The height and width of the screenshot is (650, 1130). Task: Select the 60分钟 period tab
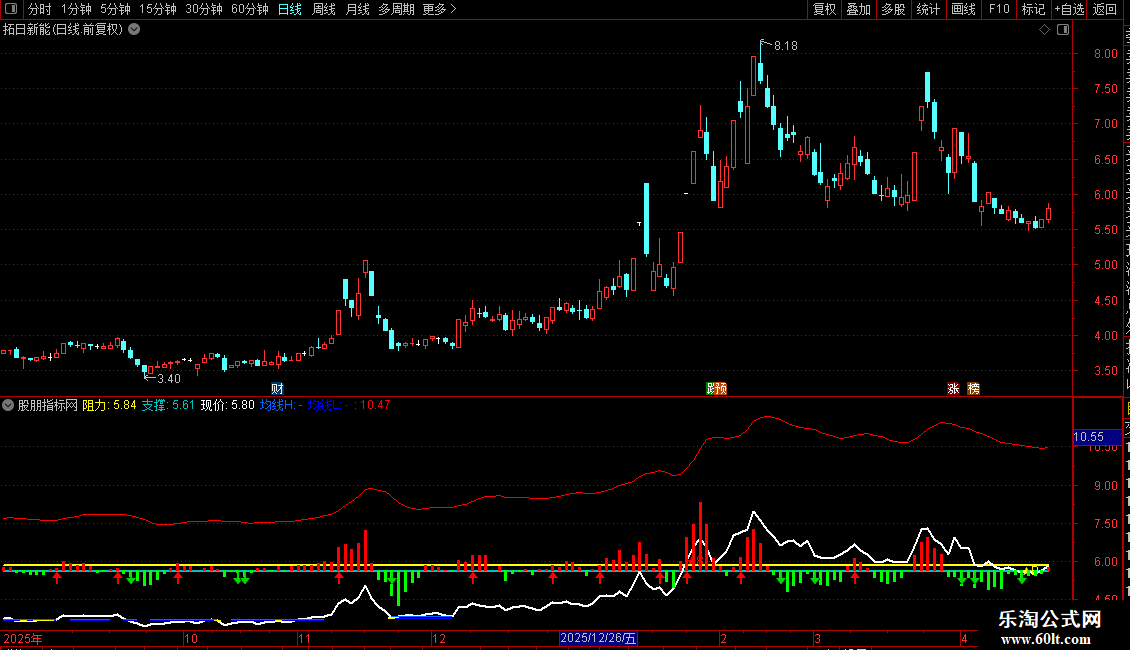click(x=249, y=9)
